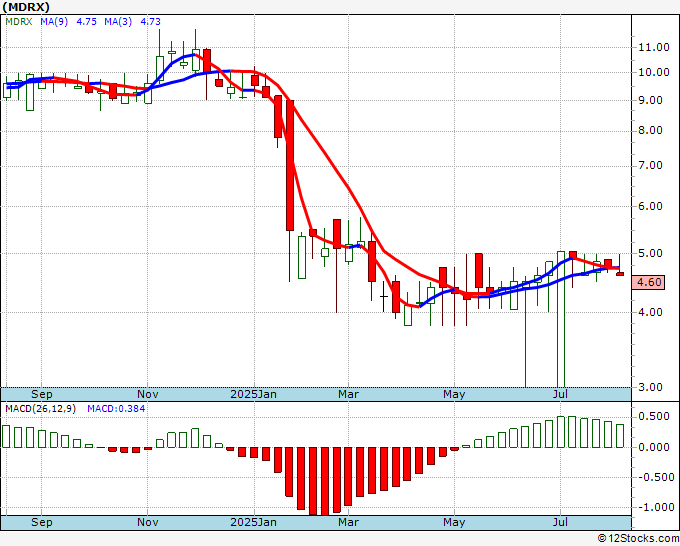Click the Jul label on MACD axis

pyautogui.click(x=560, y=522)
